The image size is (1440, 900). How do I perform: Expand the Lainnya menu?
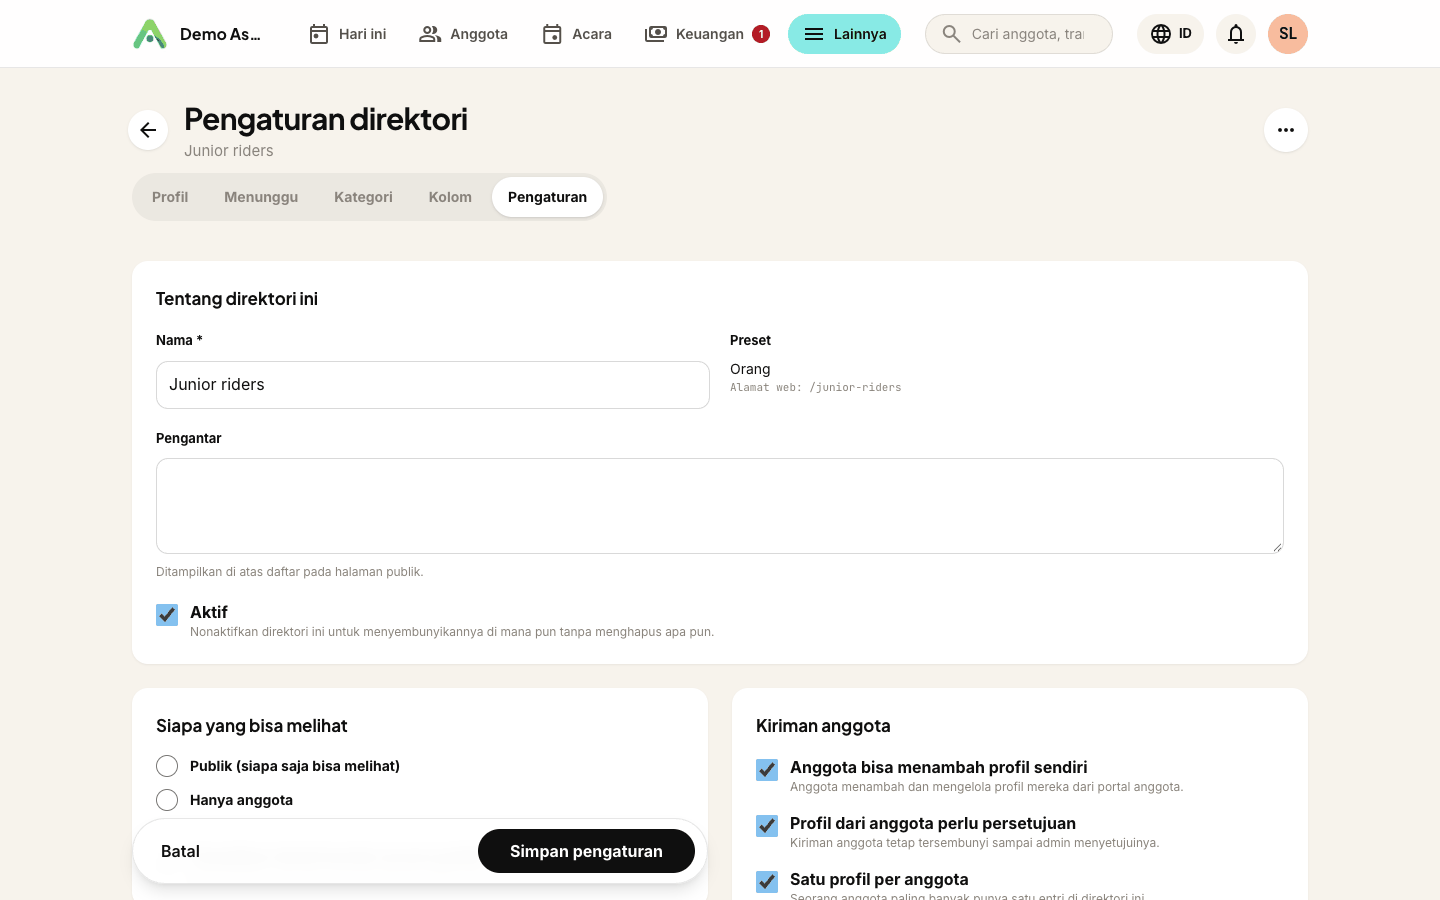click(x=844, y=34)
